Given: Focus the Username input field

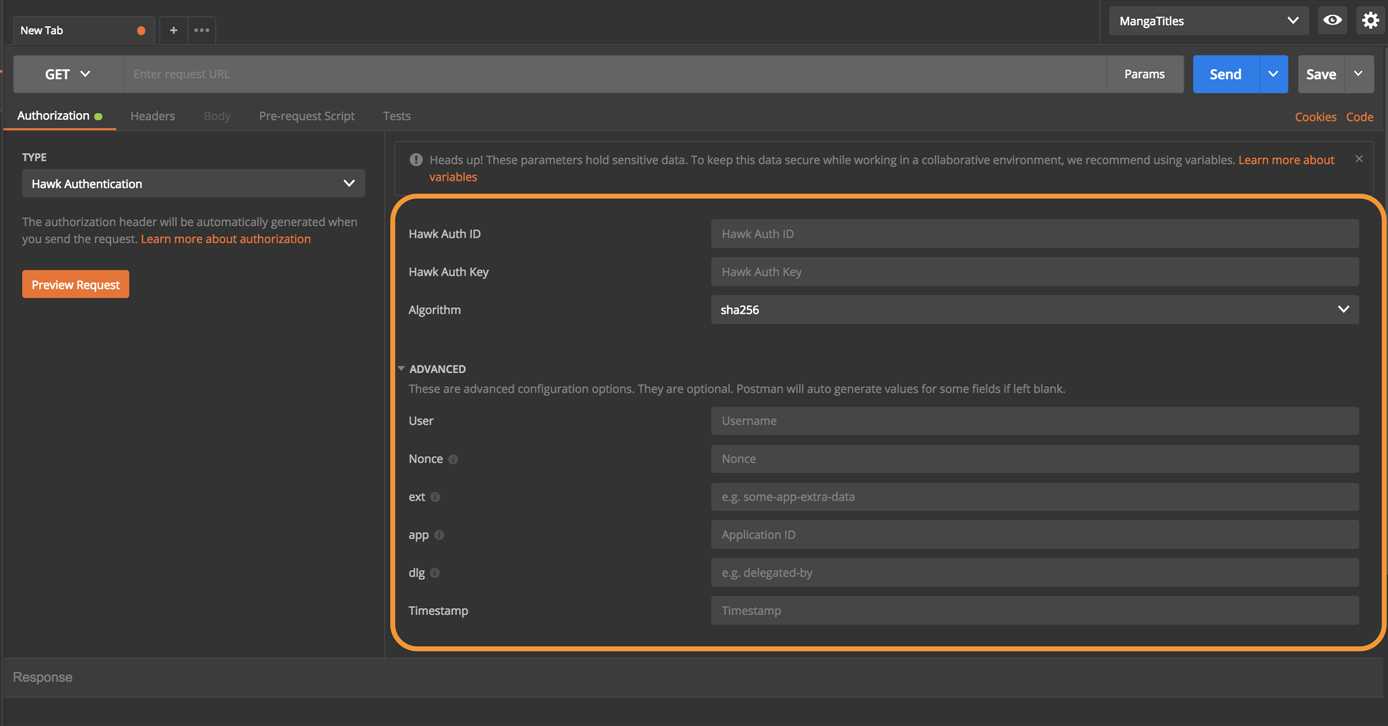Looking at the screenshot, I should 1034,421.
